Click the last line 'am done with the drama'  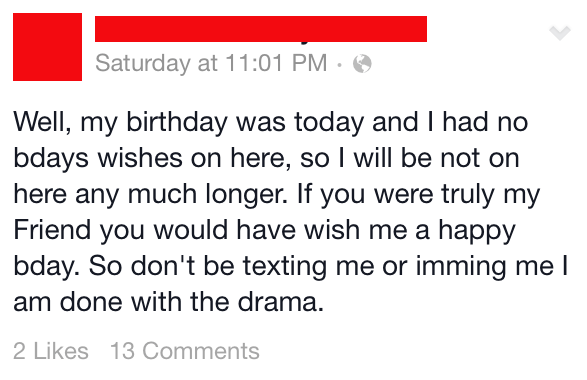tap(168, 302)
